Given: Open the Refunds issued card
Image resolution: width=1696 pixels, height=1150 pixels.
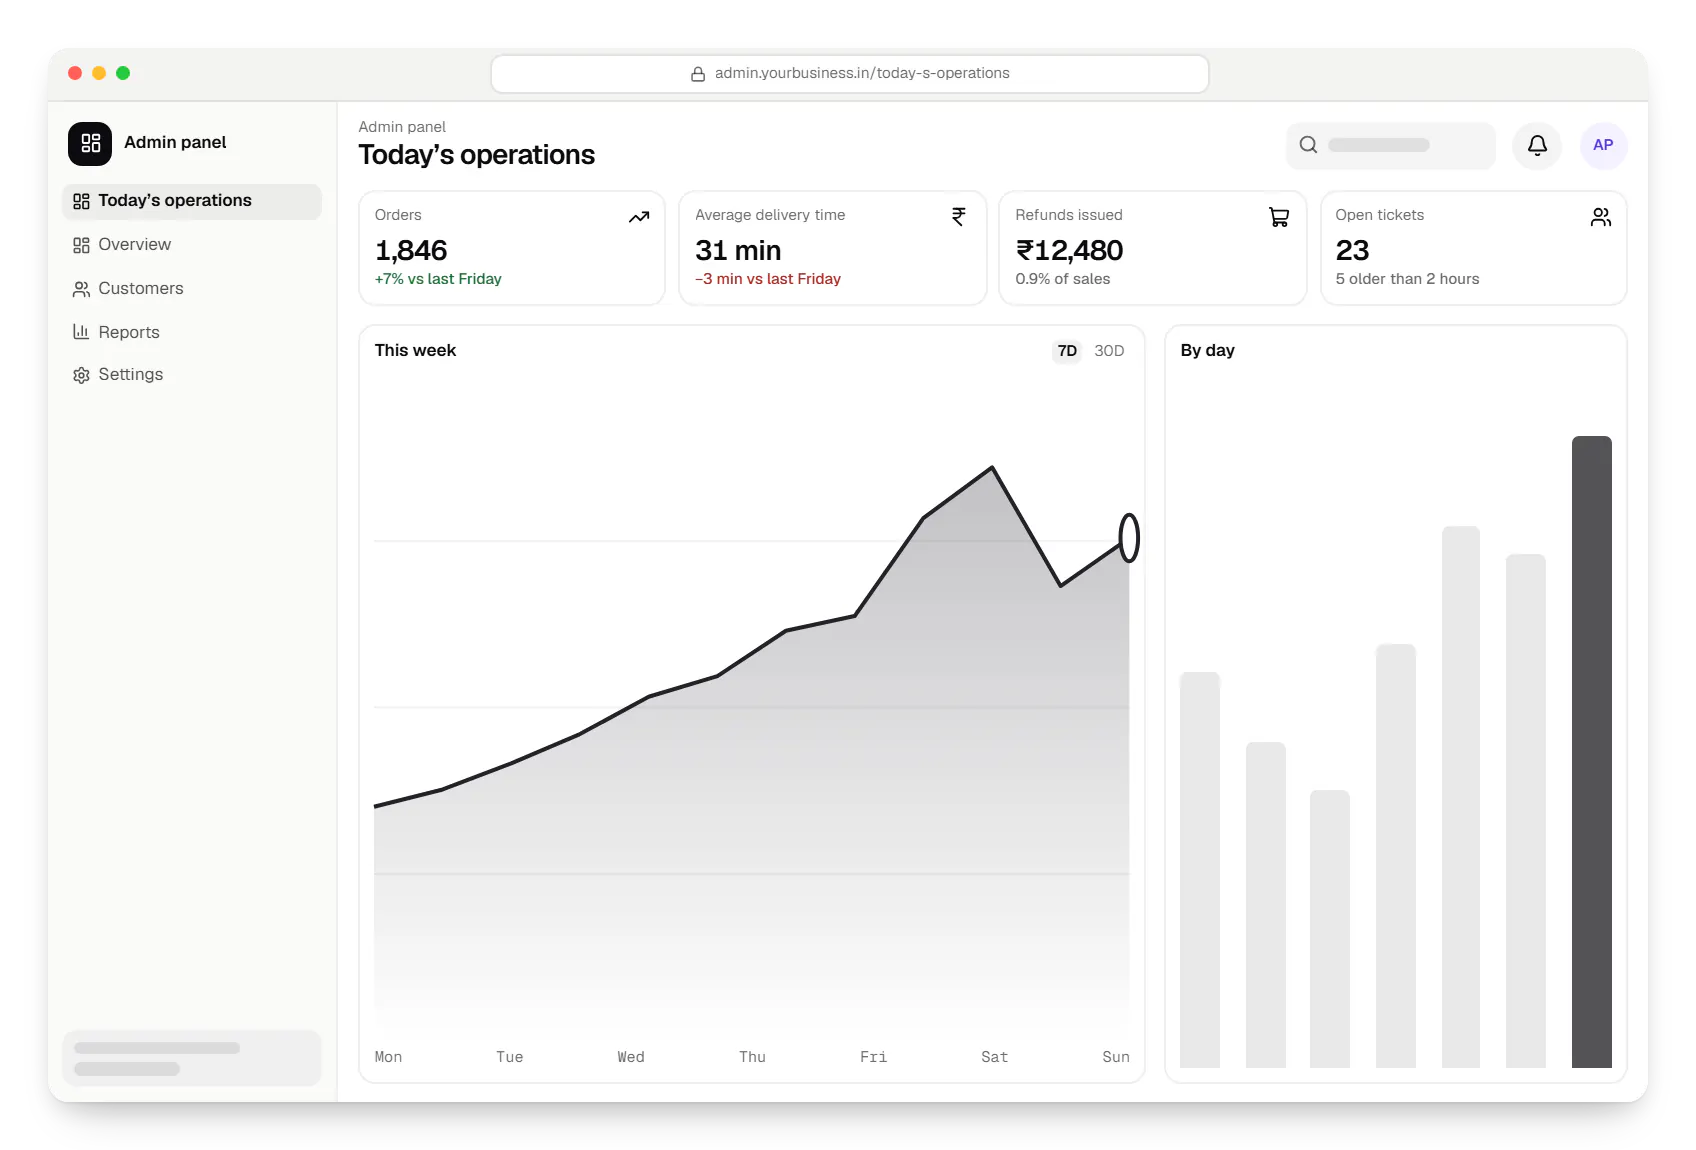Looking at the screenshot, I should point(1153,248).
